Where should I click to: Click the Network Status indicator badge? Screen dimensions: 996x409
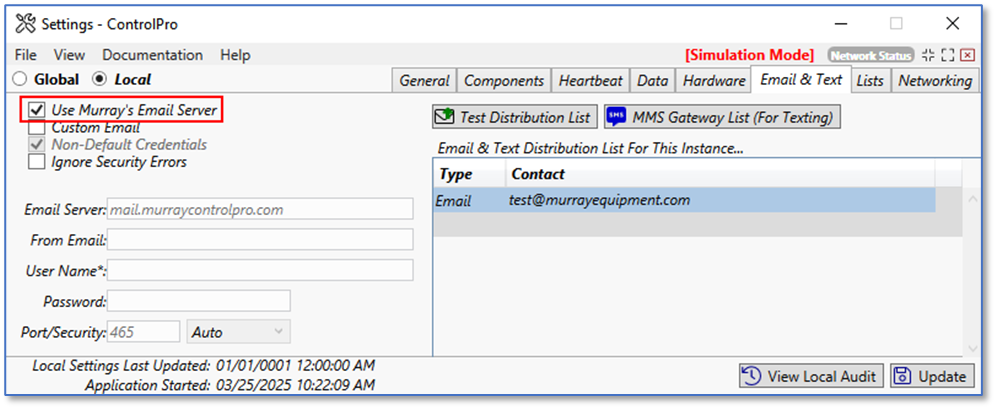[x=870, y=55]
